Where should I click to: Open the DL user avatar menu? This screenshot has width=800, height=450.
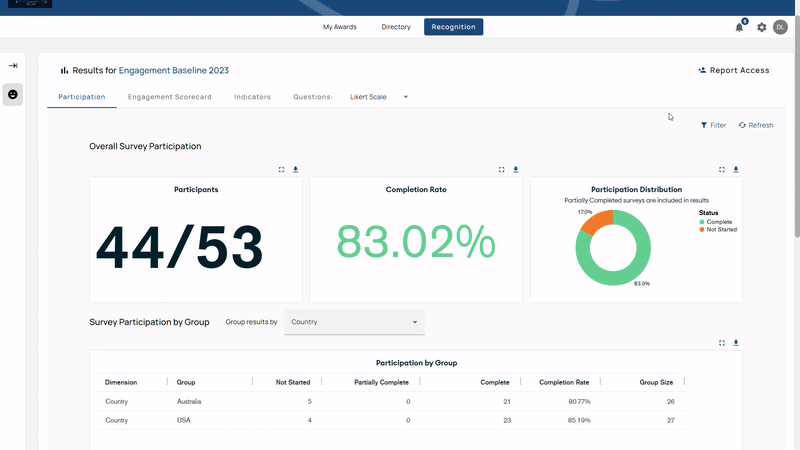780,27
